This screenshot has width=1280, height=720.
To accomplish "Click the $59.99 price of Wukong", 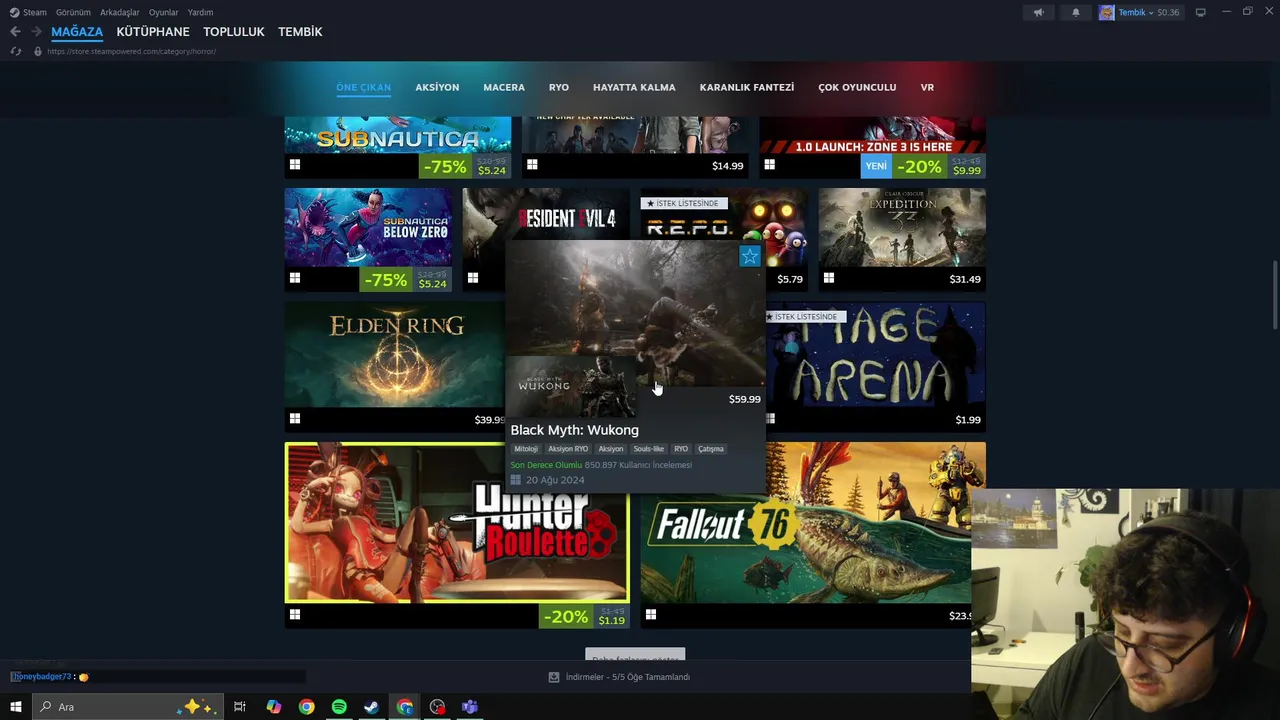I will [745, 399].
